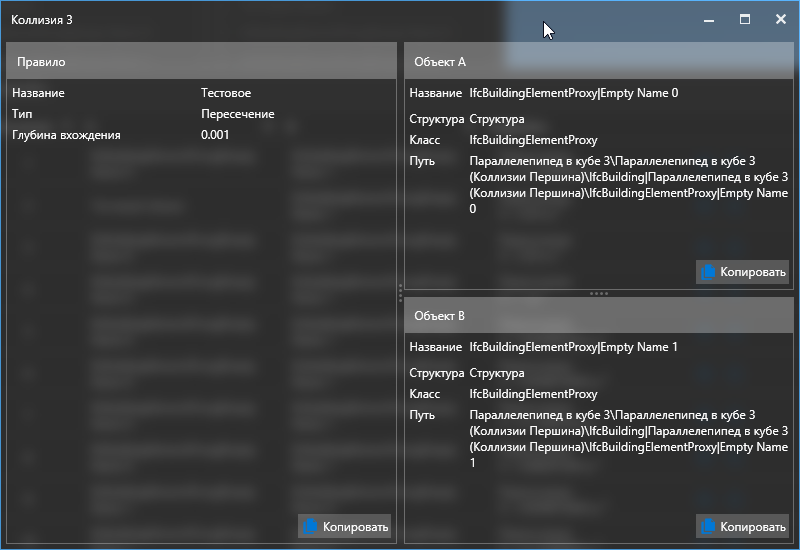This screenshot has width=800, height=550.
Task: Click the Класс value in the Объект A panel
Action: click(533, 140)
